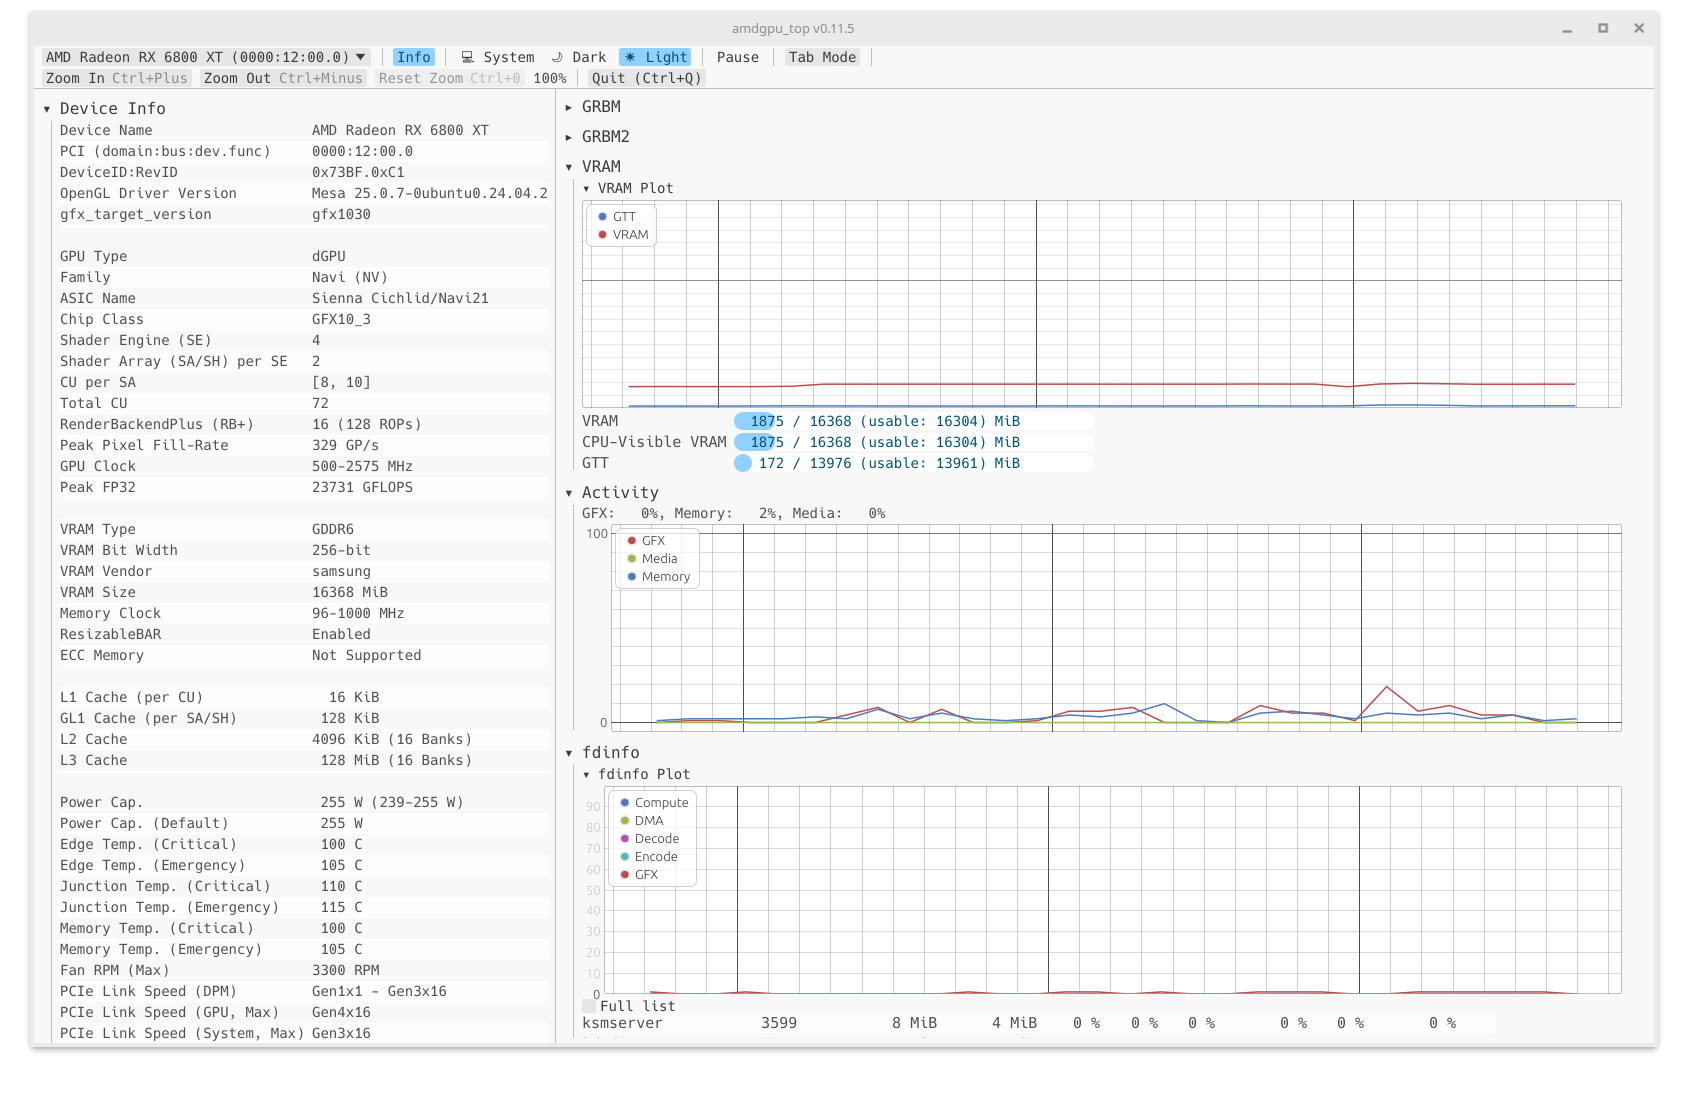The width and height of the screenshot is (1688, 1109).
Task: Open the AMD Radeon RX 6800 XT device dropdown
Action: point(206,57)
